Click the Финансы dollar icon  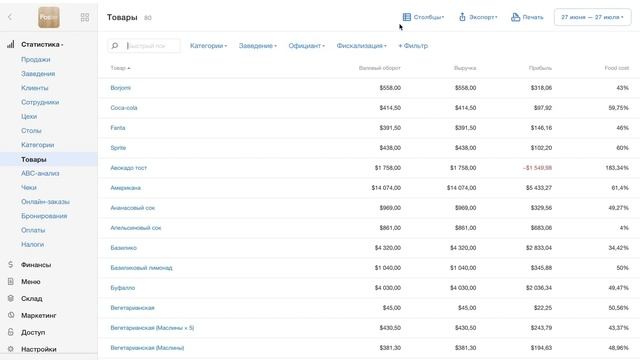11,264
